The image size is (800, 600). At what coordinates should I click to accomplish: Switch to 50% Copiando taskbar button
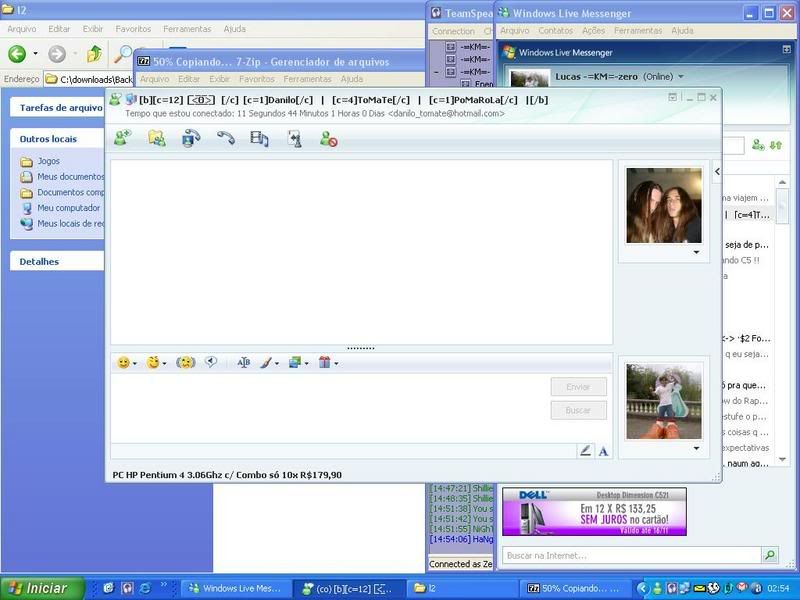click(573, 588)
